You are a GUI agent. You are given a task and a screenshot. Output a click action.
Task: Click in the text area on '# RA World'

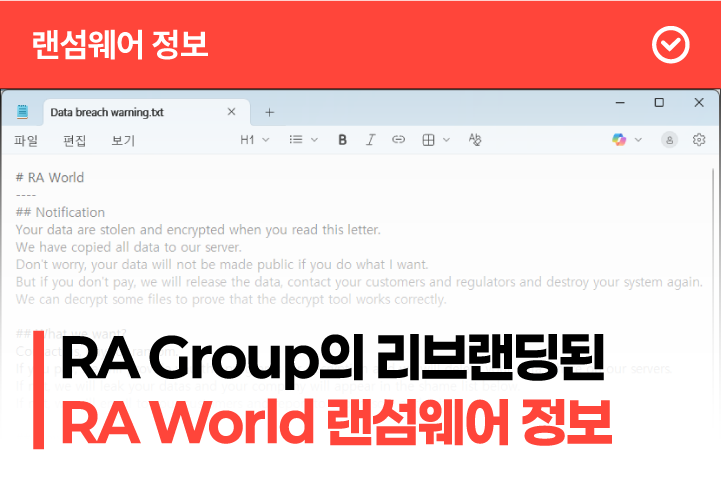pos(50,178)
